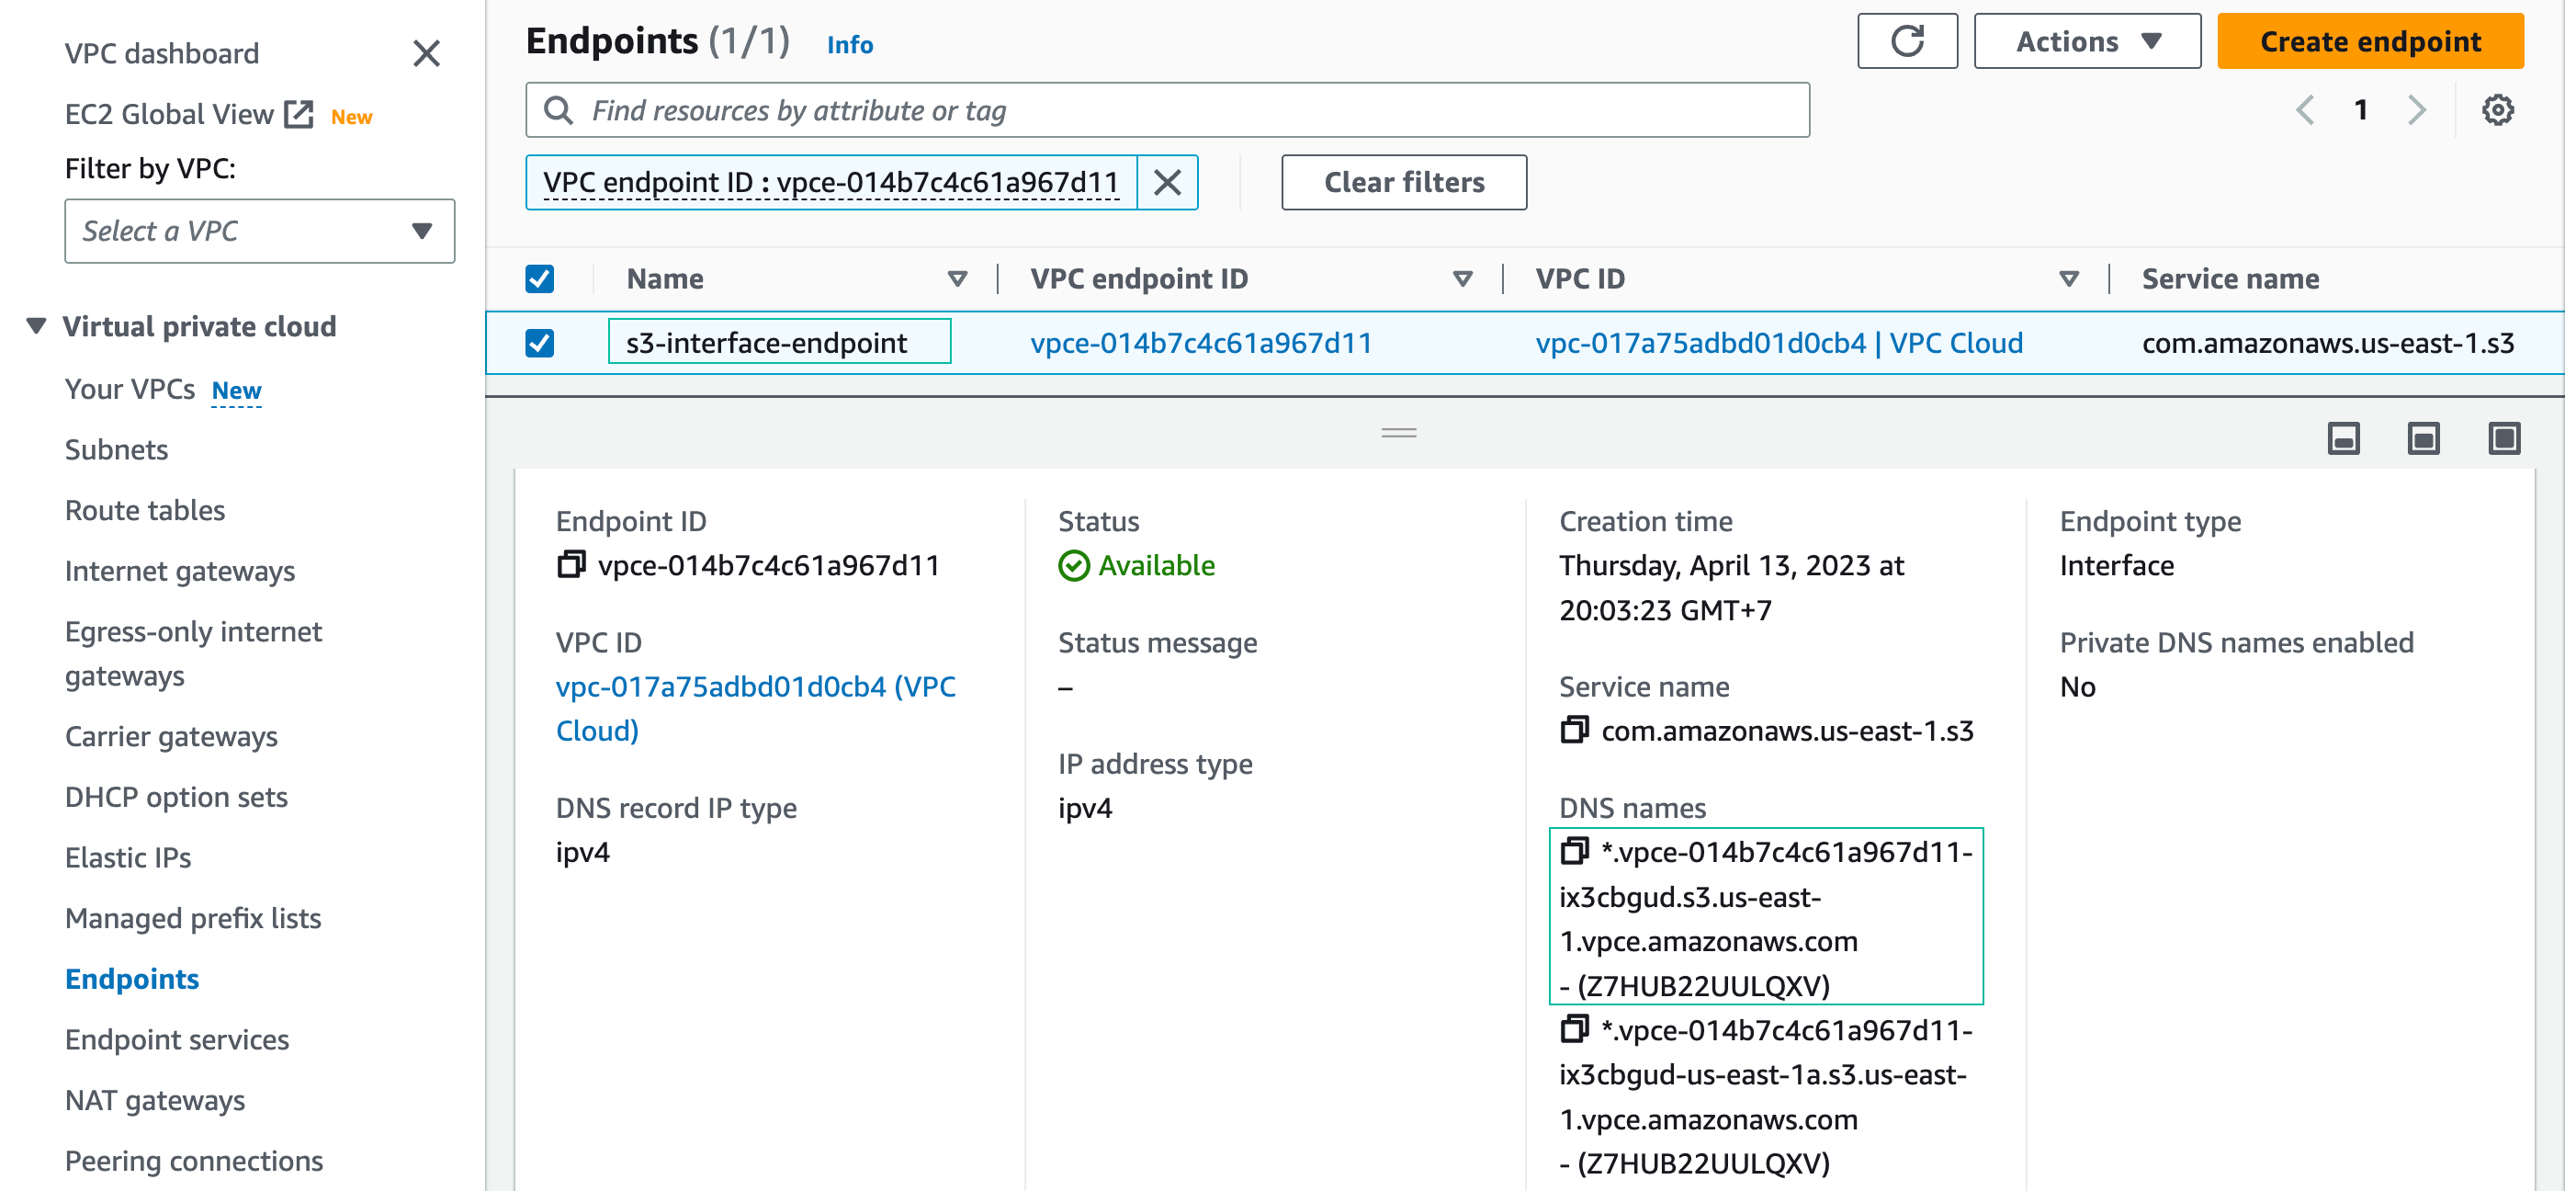The image size is (2576, 1191).
Task: Go to NAT gateways page
Action: (155, 1100)
